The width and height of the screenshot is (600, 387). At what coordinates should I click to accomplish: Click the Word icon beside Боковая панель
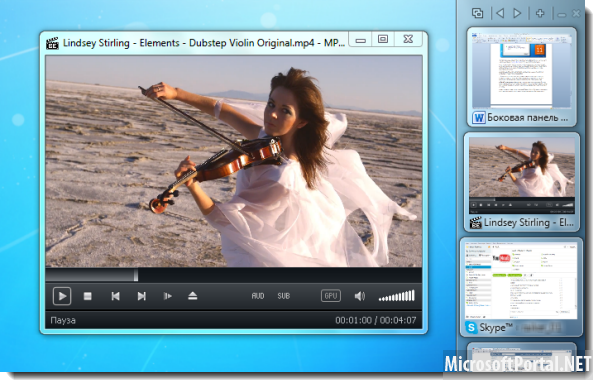[478, 118]
